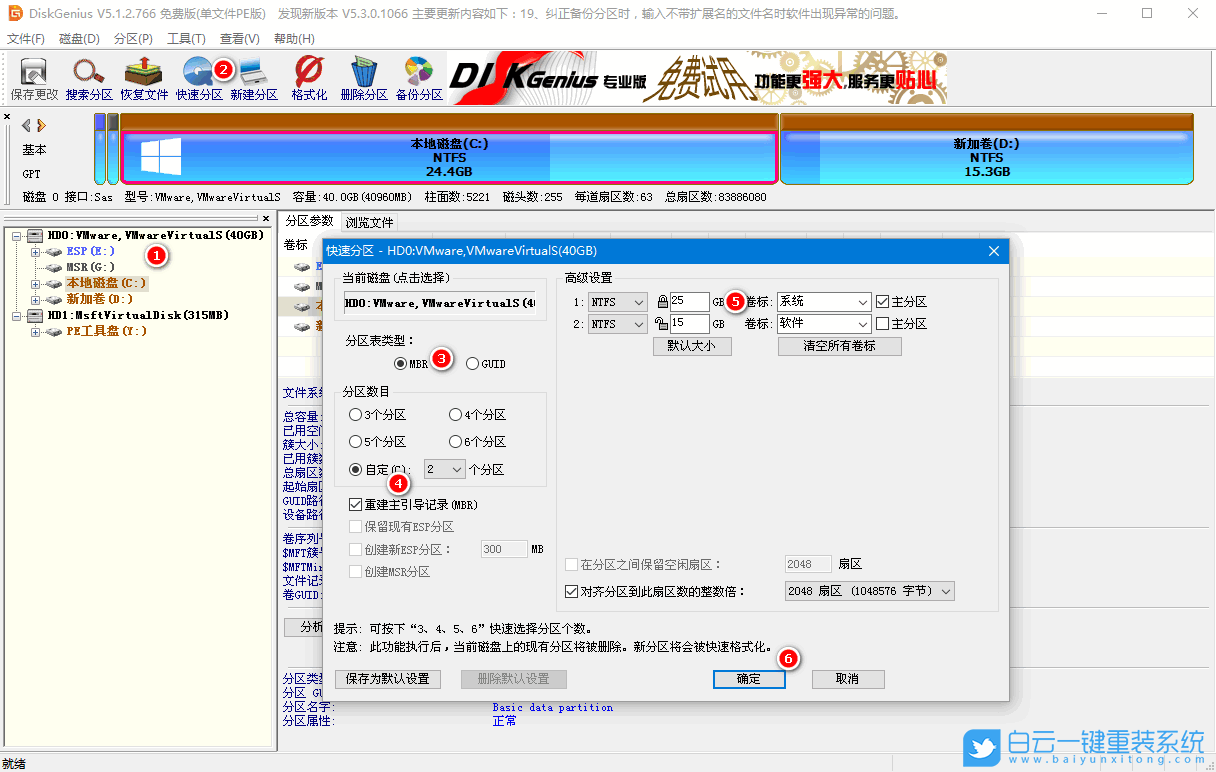Select the 搜索分区 search partition icon
This screenshot has width=1216, height=772.
click(88, 77)
